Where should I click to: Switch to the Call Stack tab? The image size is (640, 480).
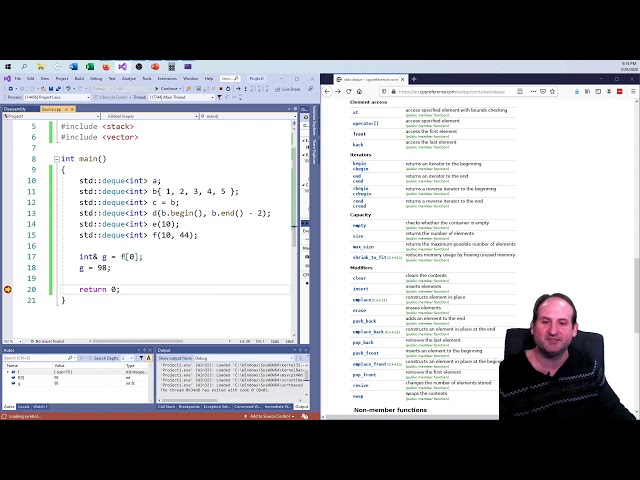tap(167, 407)
